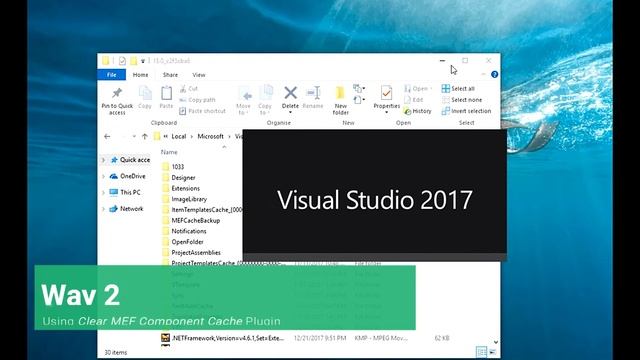Click Select all in the ribbon
The image size is (640, 360).
pyautogui.click(x=458, y=89)
